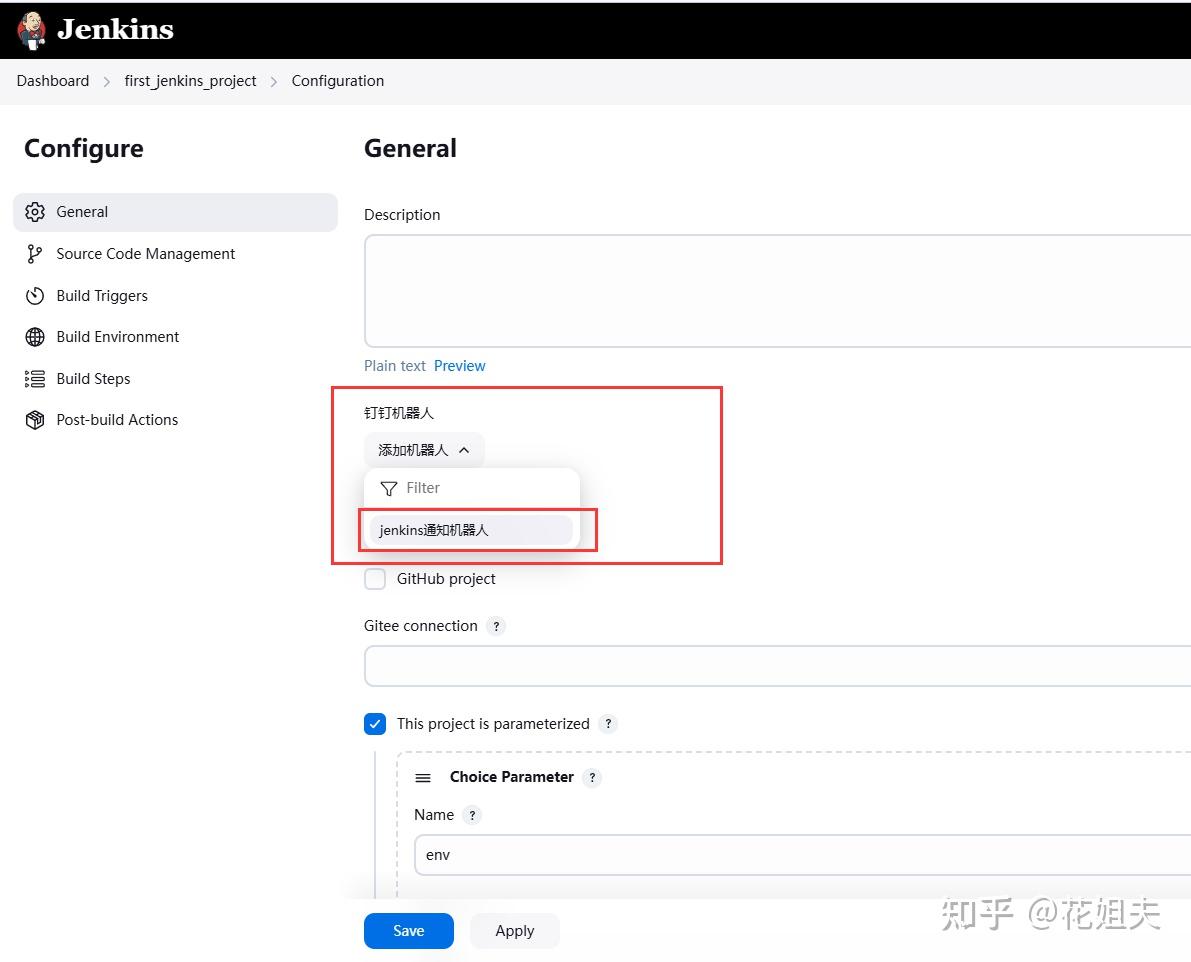
Task: Apply configuration changes
Action: pos(515,931)
